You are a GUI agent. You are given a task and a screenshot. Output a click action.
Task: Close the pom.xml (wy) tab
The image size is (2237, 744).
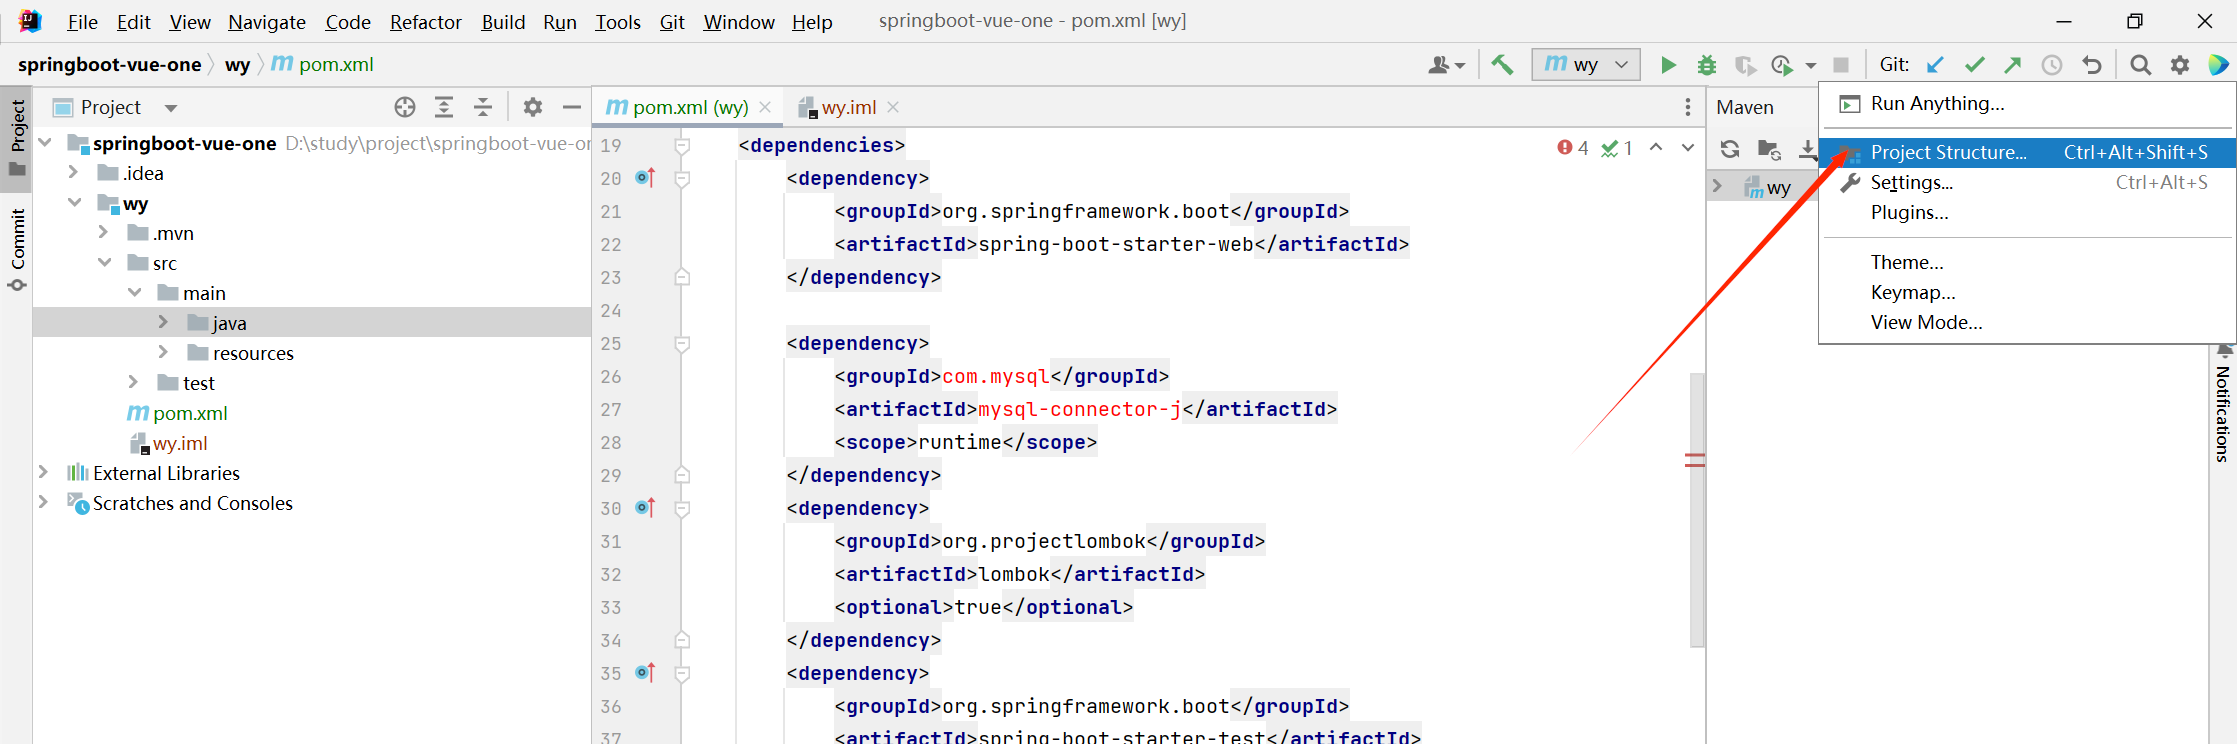pyautogui.click(x=765, y=107)
